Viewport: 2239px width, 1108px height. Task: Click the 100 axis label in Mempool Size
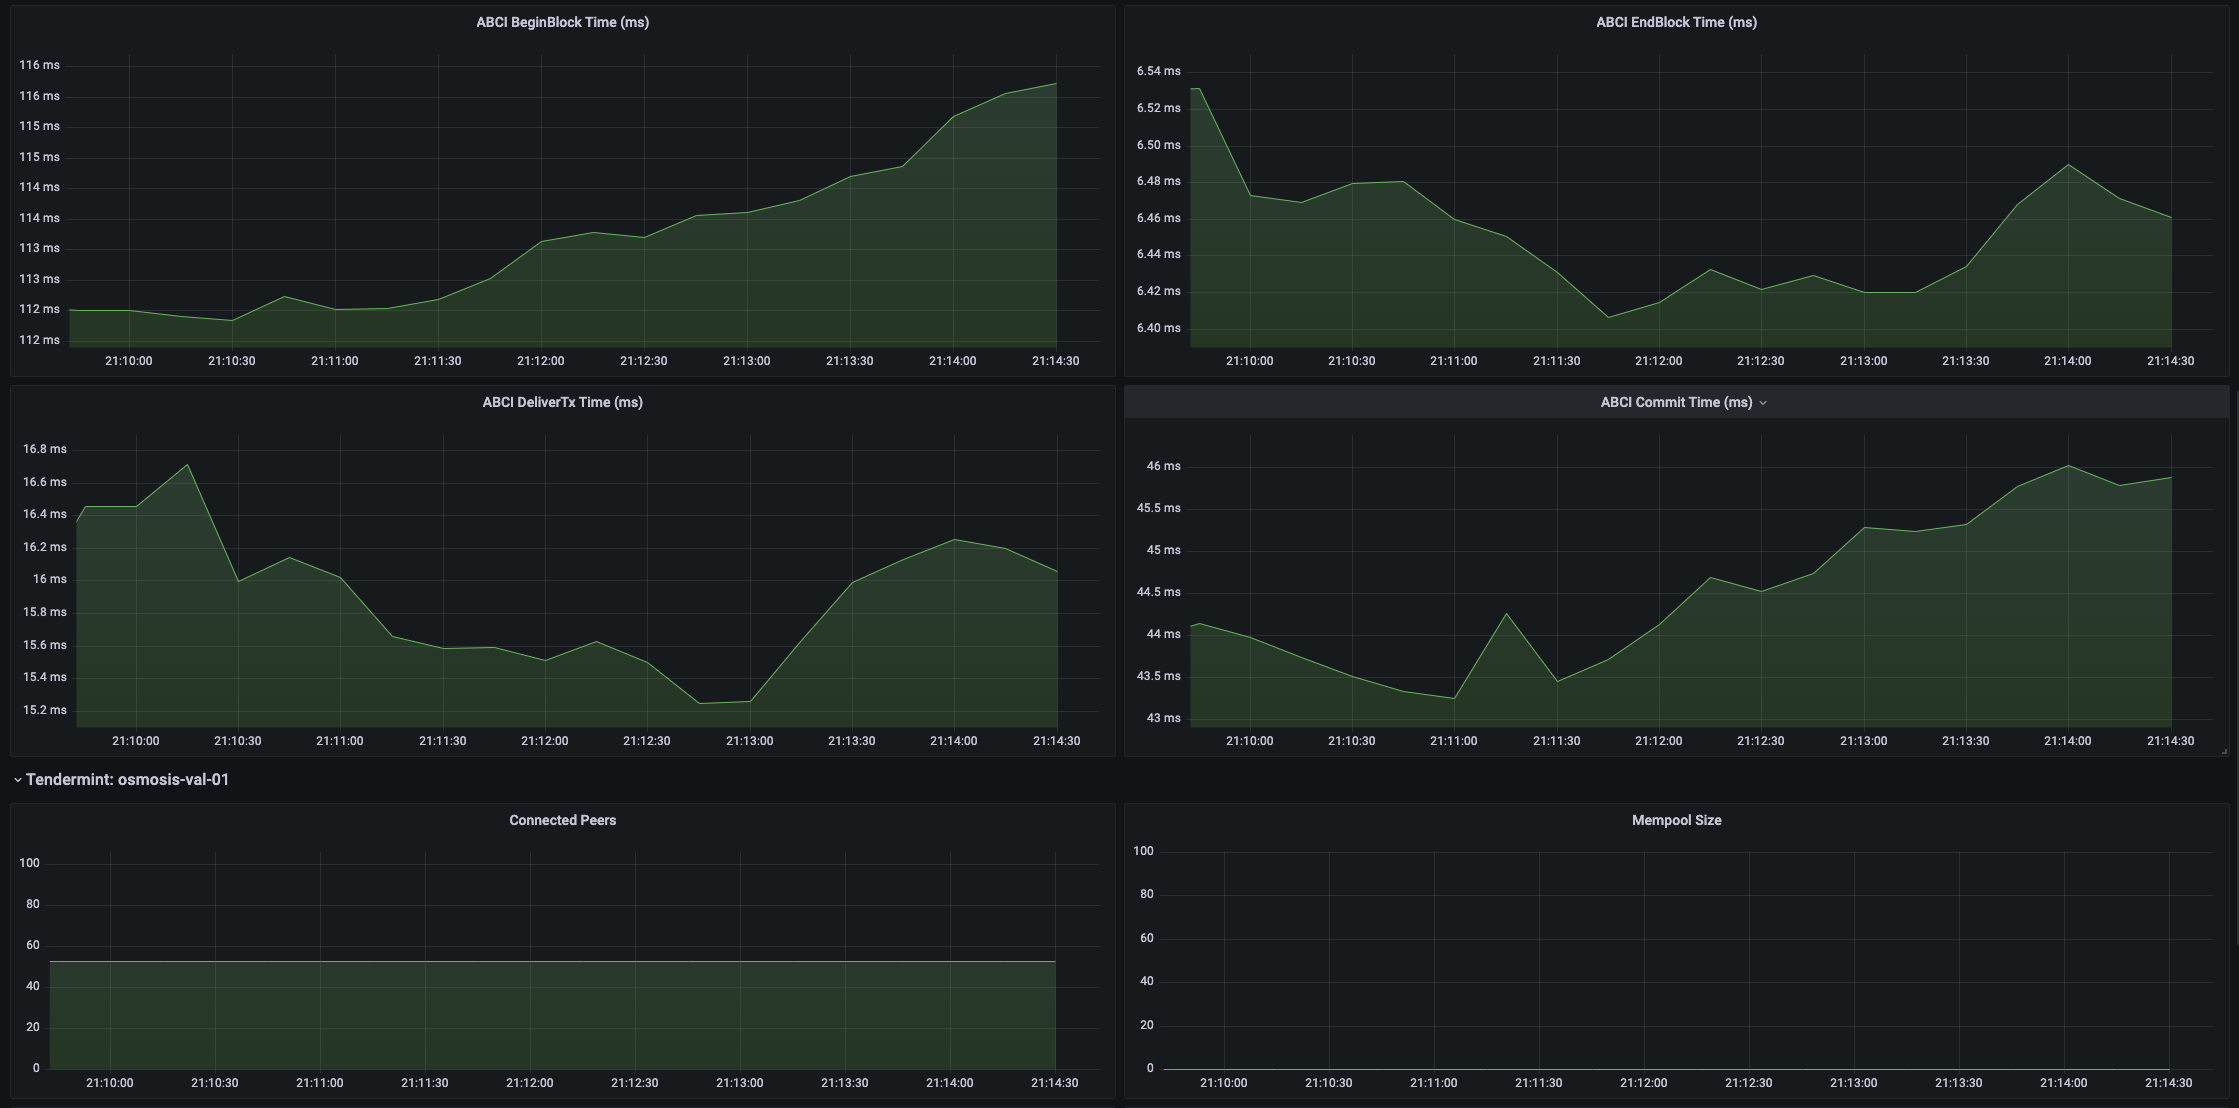(x=1143, y=851)
